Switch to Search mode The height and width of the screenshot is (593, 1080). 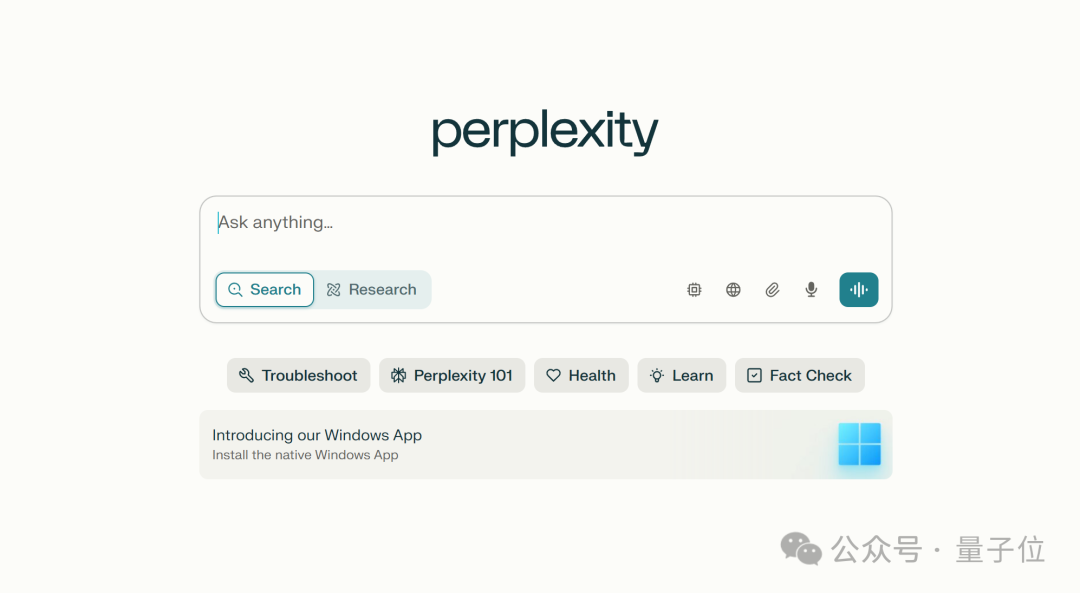click(x=264, y=289)
